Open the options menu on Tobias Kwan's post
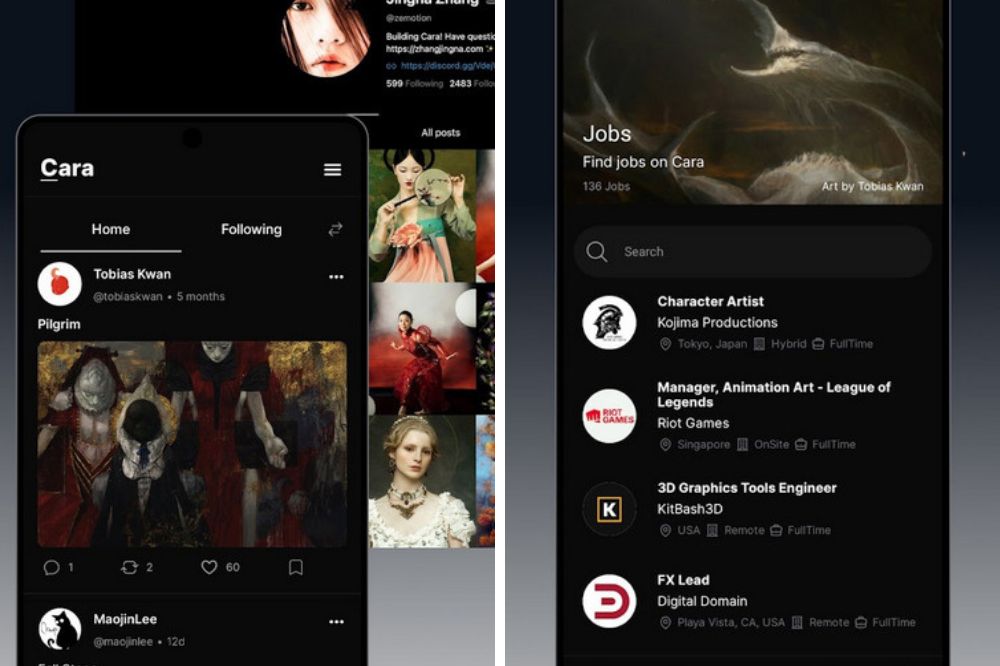Screen dimensions: 1000x666 point(336,277)
